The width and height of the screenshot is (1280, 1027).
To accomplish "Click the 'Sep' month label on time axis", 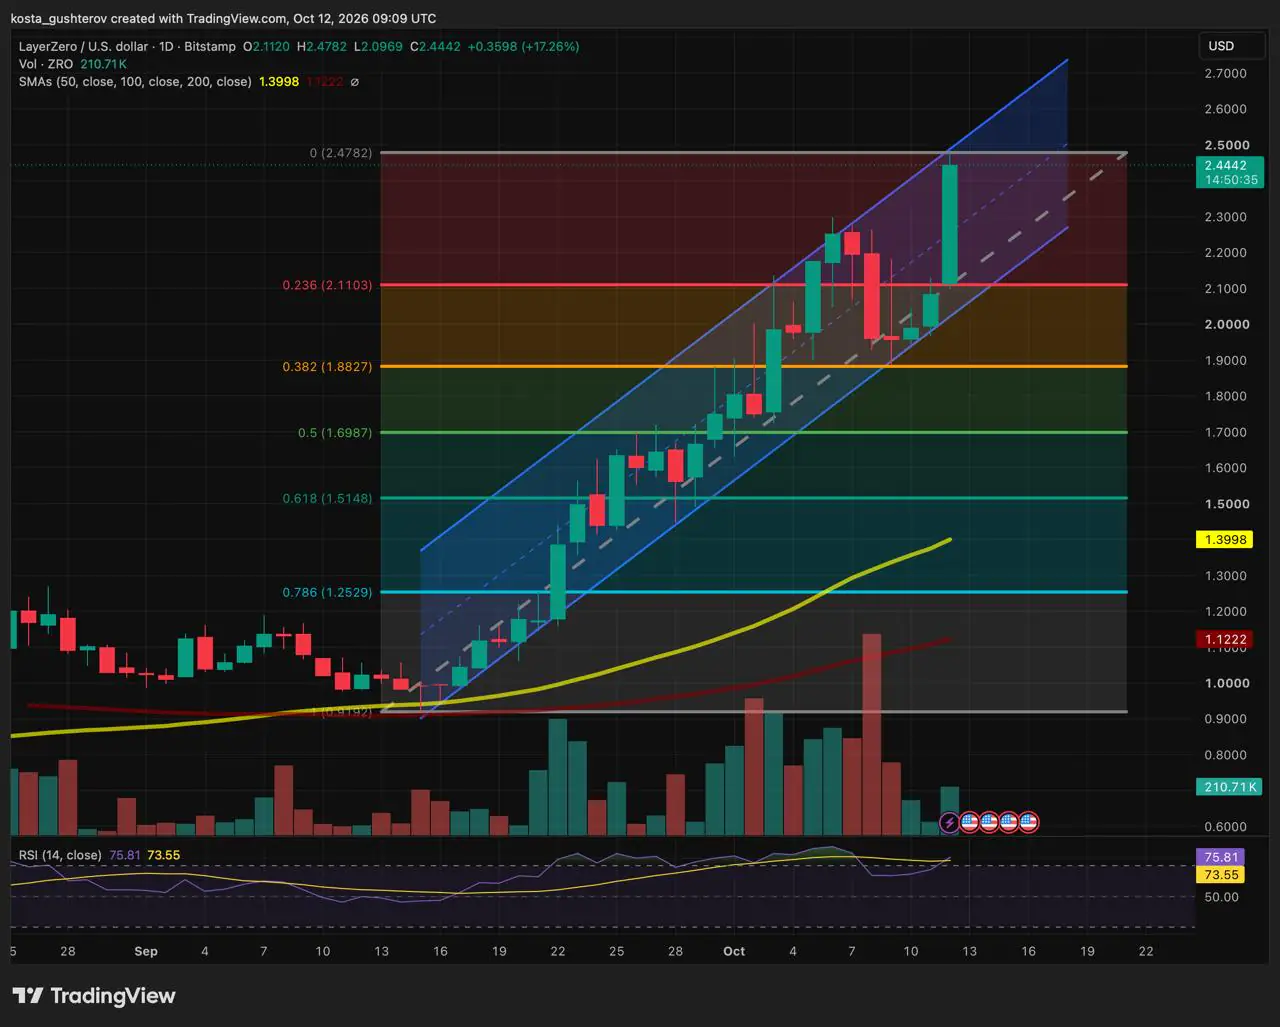I will [146, 951].
